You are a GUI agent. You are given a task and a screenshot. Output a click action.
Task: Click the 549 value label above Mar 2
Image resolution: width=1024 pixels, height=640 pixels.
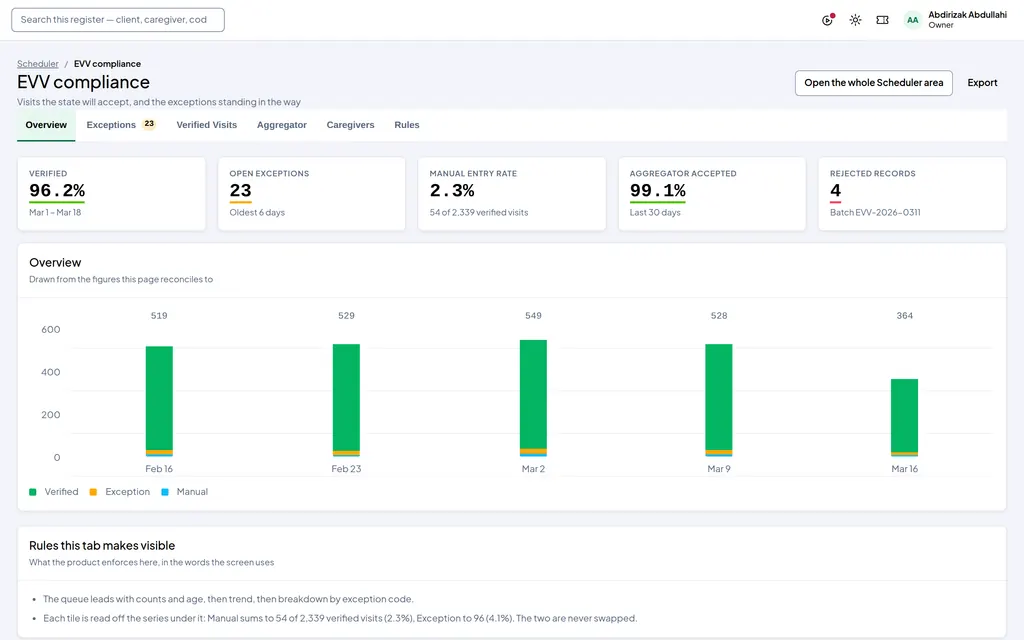click(x=533, y=315)
